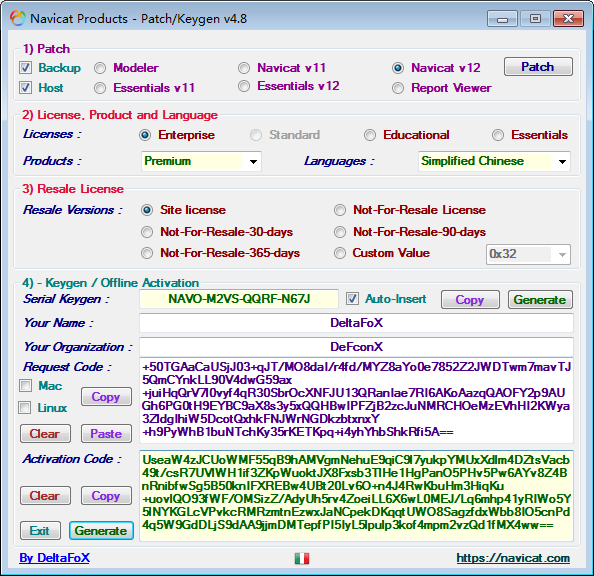Clear the Request Code
The width and height of the screenshot is (594, 576).
click(45, 434)
